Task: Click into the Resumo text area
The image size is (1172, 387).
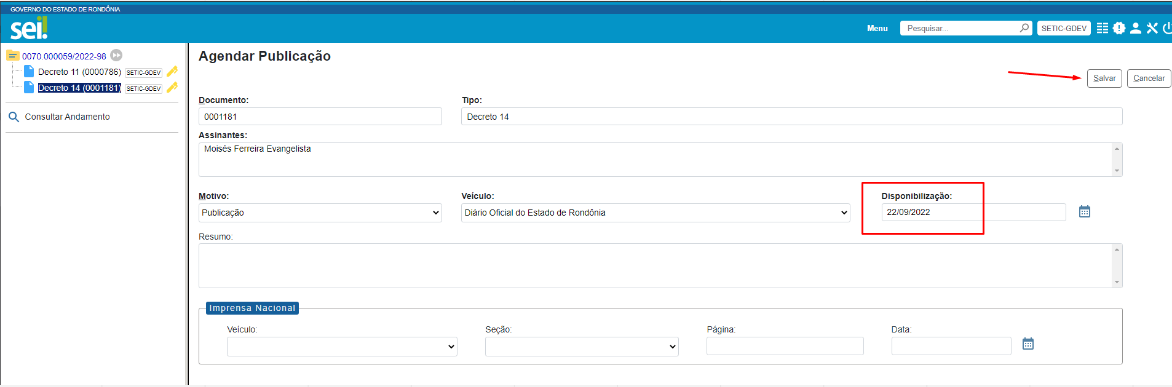Action: (660, 265)
